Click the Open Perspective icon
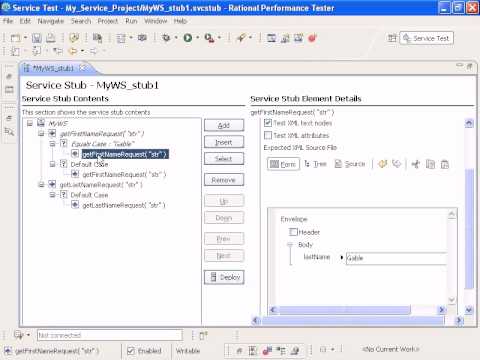Viewport: 480px width, 360px height. click(392, 38)
